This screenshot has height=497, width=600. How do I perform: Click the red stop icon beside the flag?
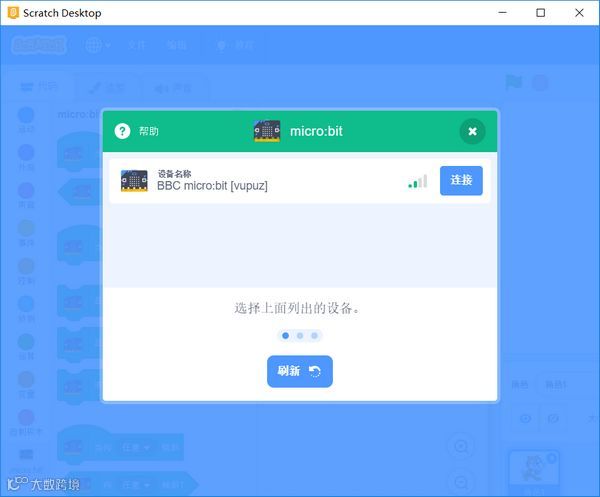click(x=540, y=83)
